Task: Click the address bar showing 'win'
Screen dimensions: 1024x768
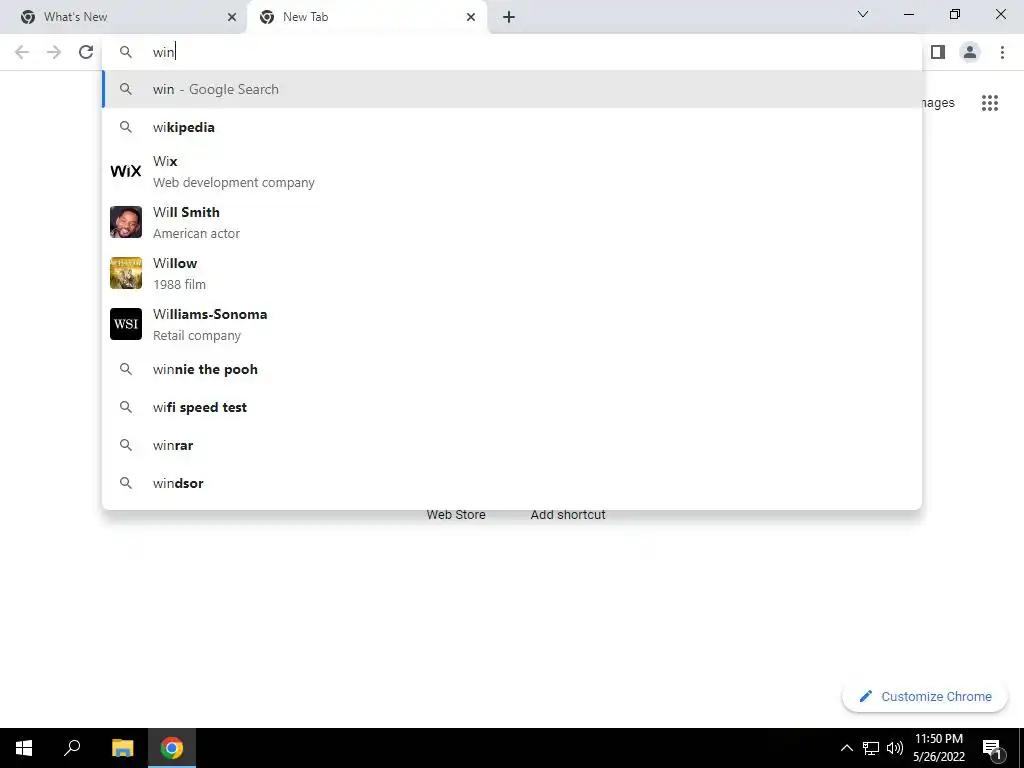Action: pyautogui.click(x=512, y=52)
